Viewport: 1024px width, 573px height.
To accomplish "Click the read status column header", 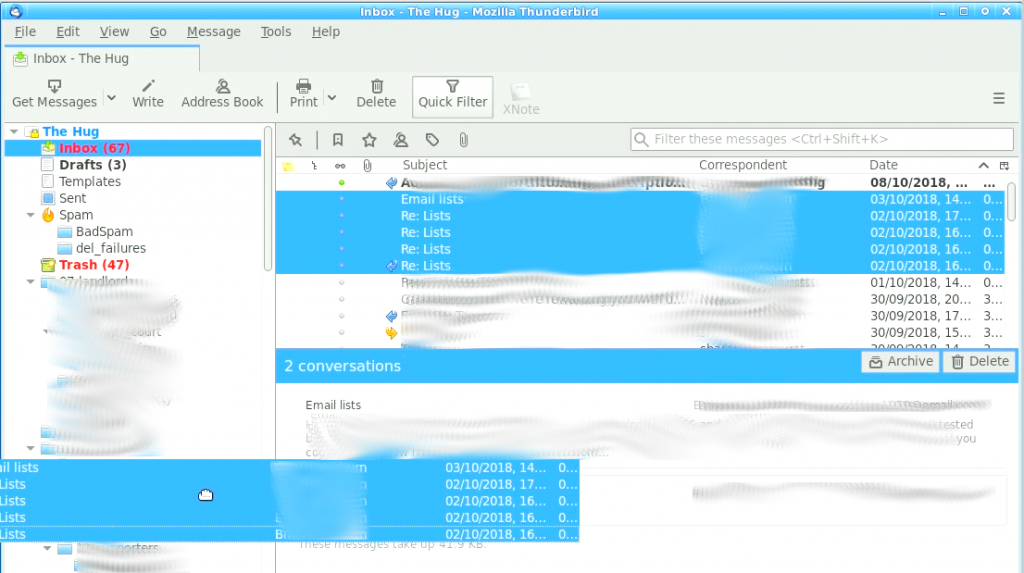I will (x=340, y=166).
